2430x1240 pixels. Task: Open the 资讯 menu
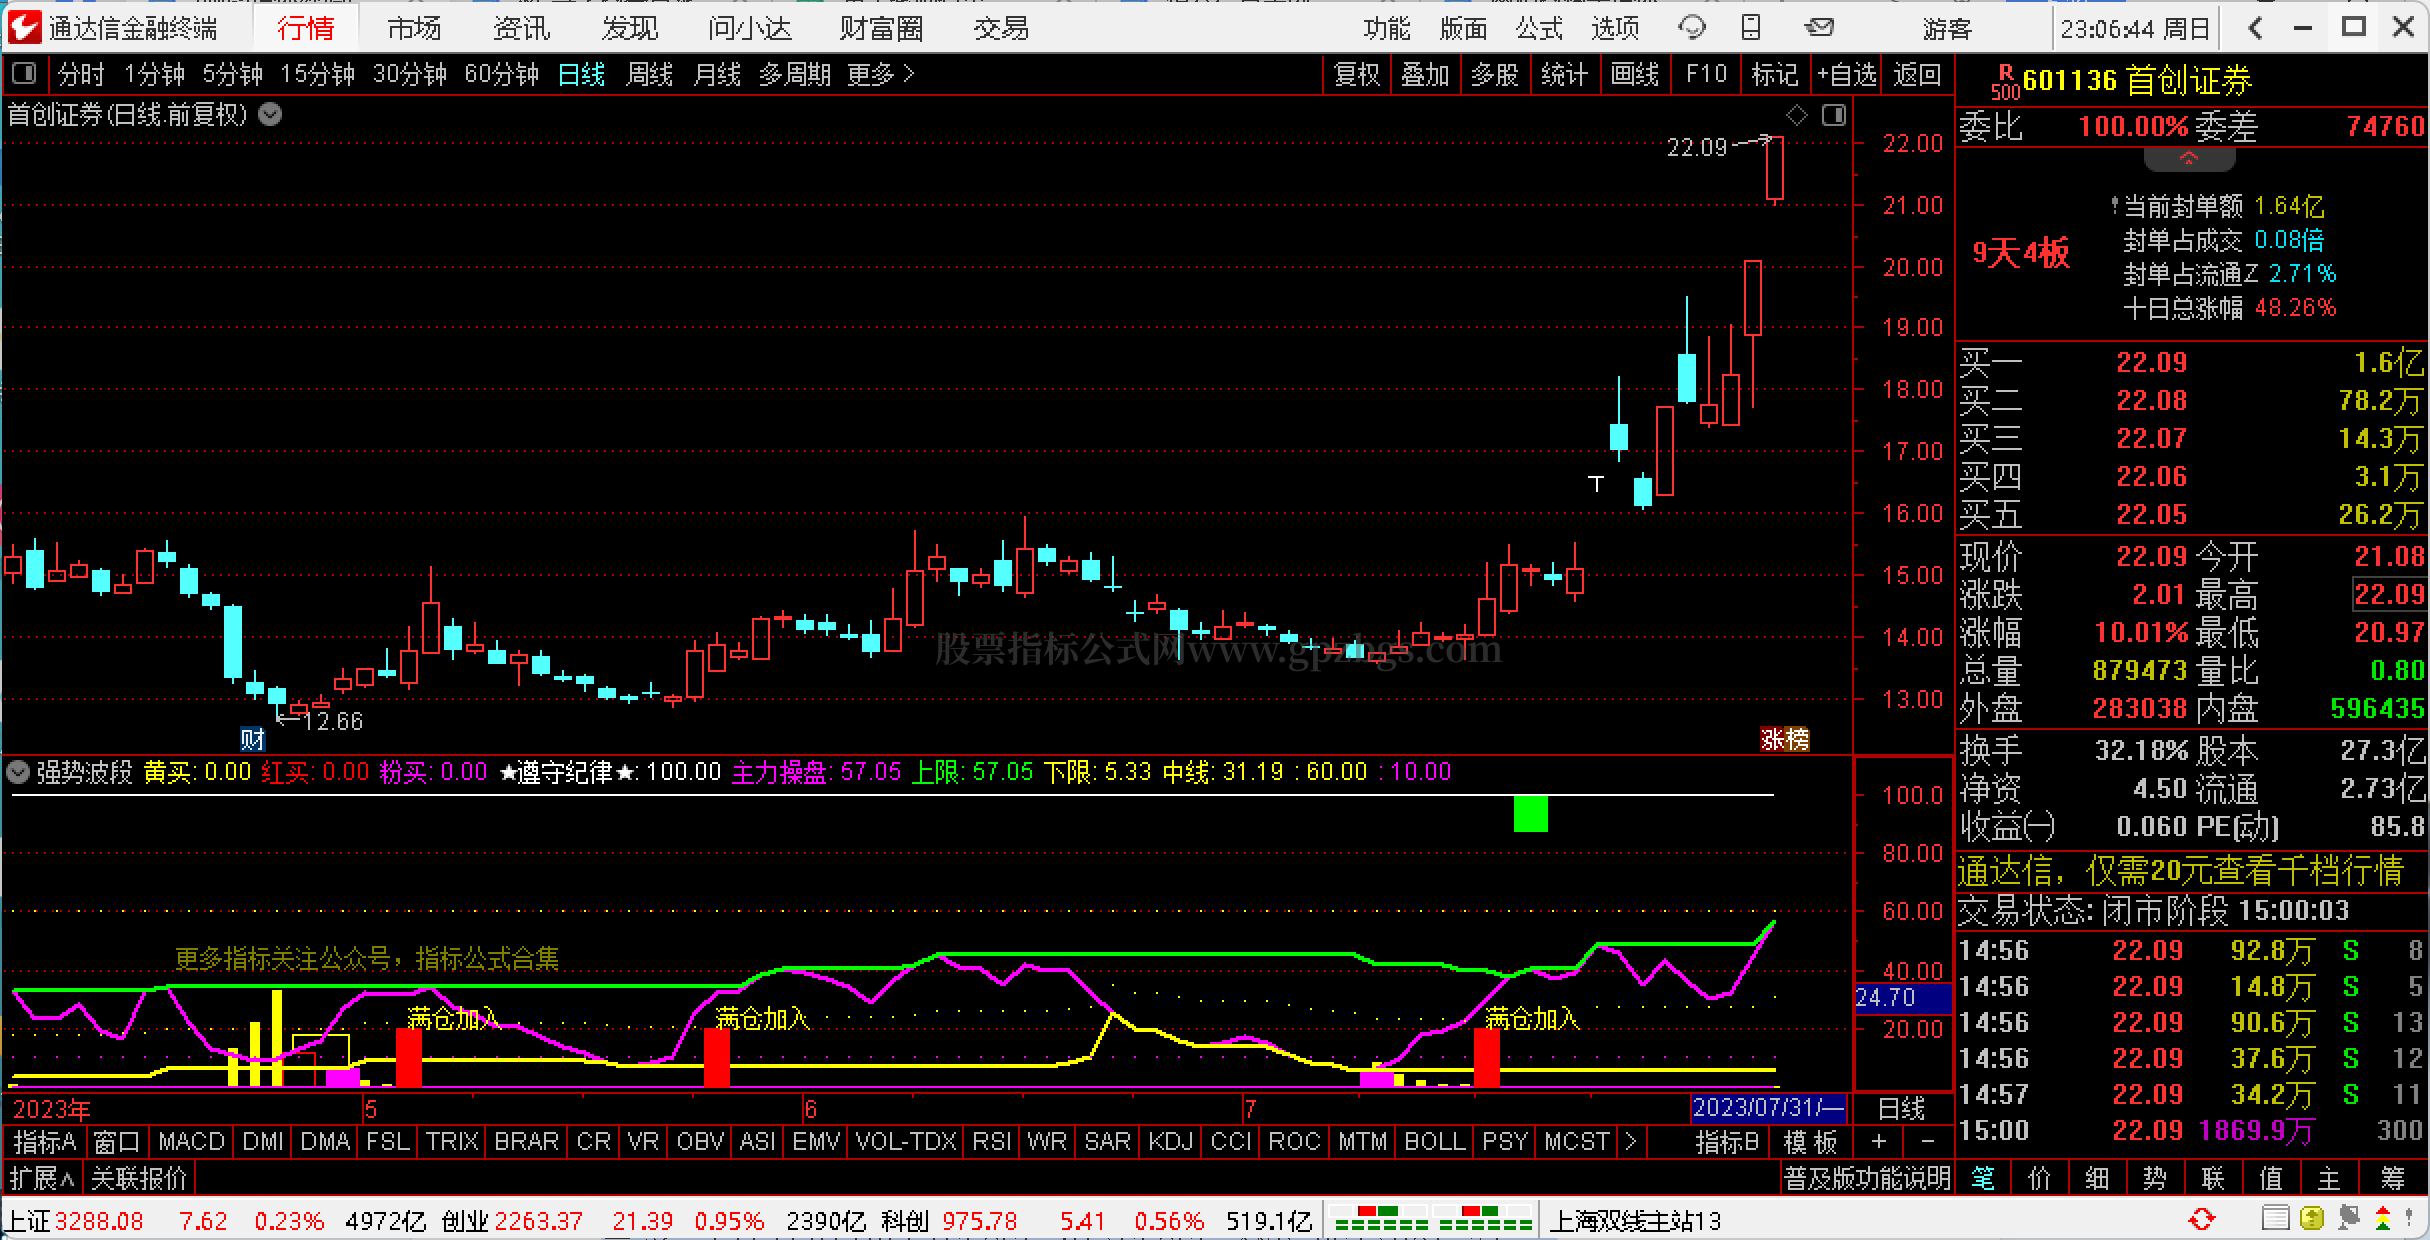522,28
